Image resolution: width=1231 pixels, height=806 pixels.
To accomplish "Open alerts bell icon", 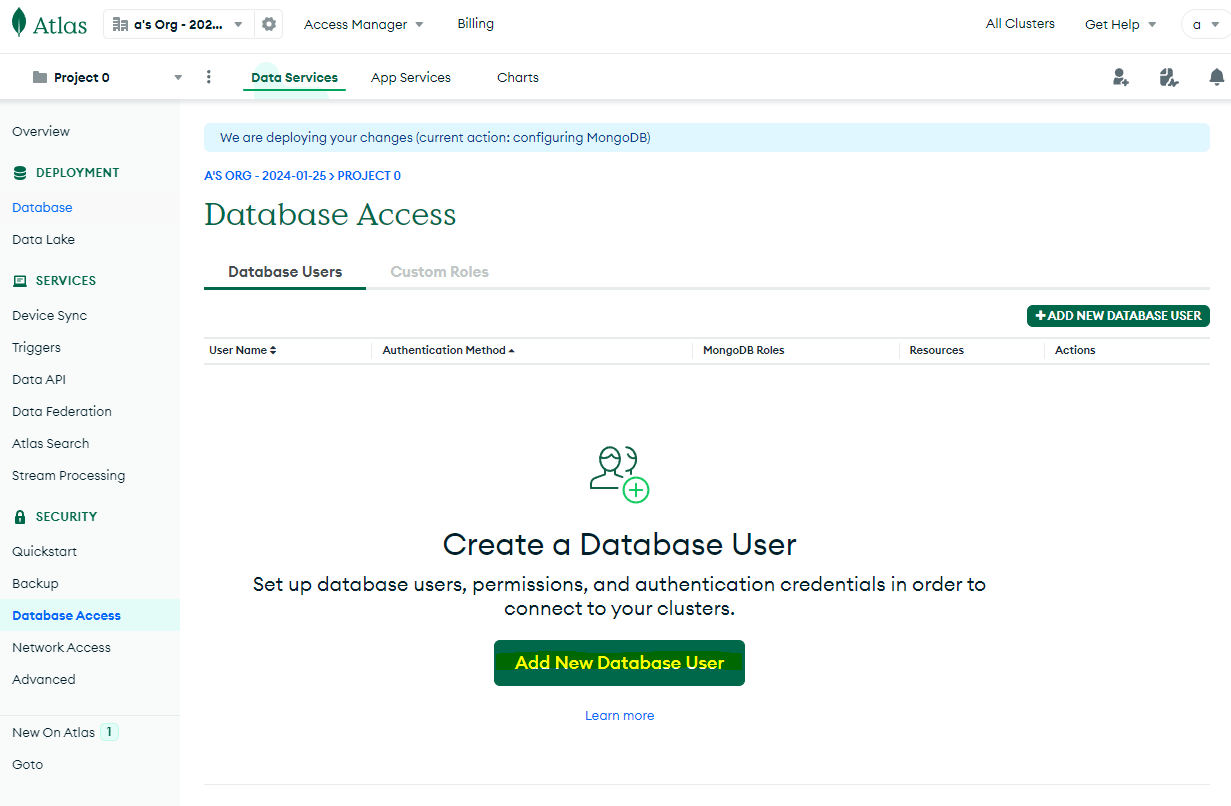I will (1217, 77).
